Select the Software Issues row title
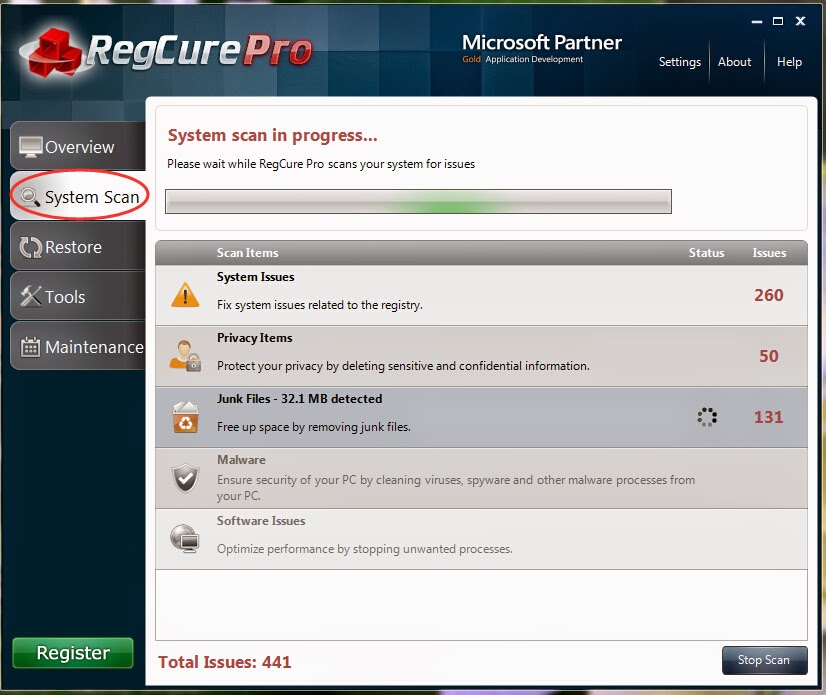The image size is (826, 695). click(261, 521)
